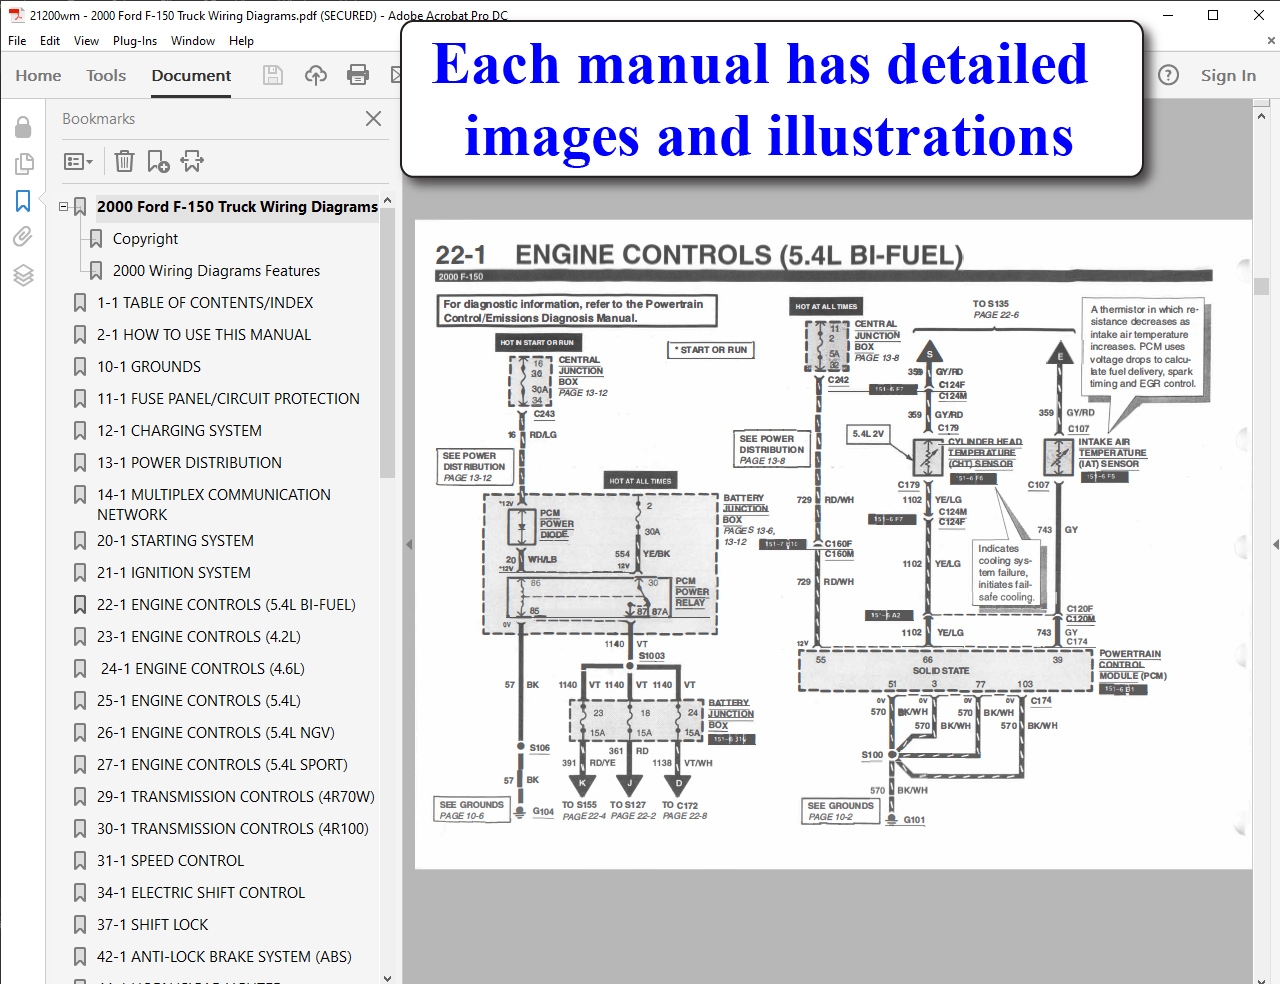This screenshot has width=1280, height=984.
Task: Delete selected bookmark with trash icon
Action: (124, 161)
